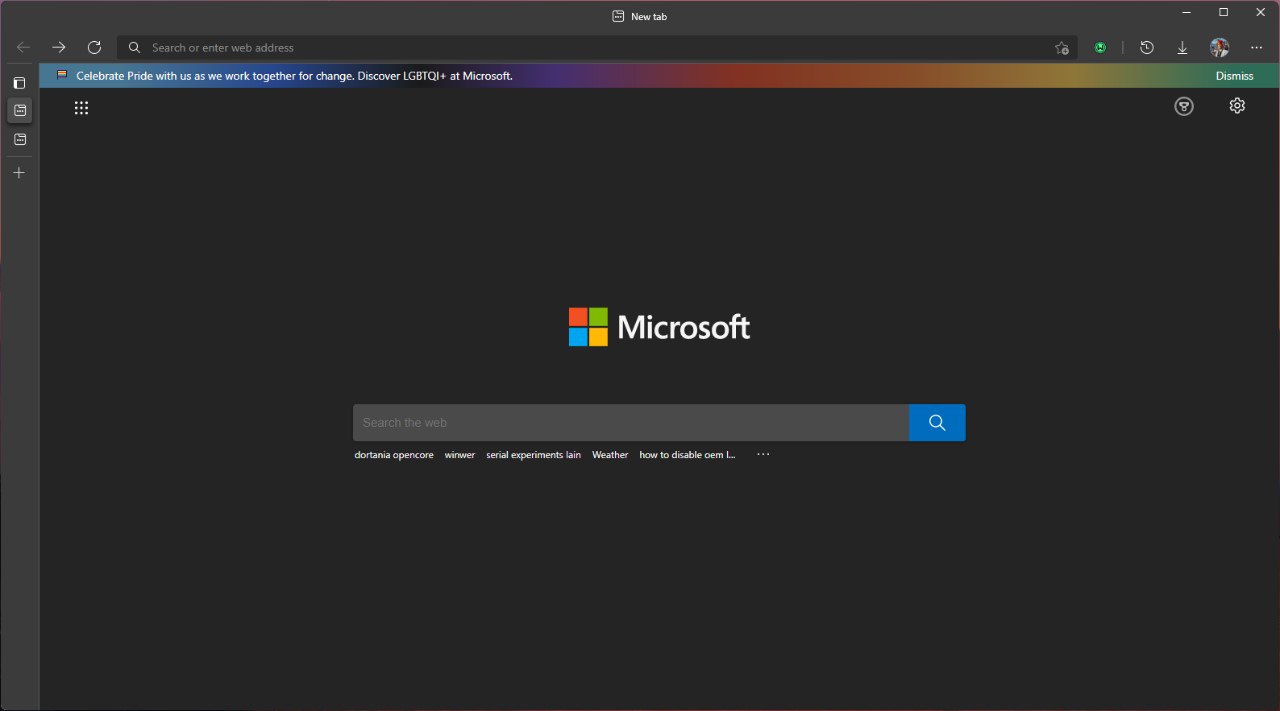The image size is (1280, 711).
Task: Go forward with the forward arrow
Action: 59,47
